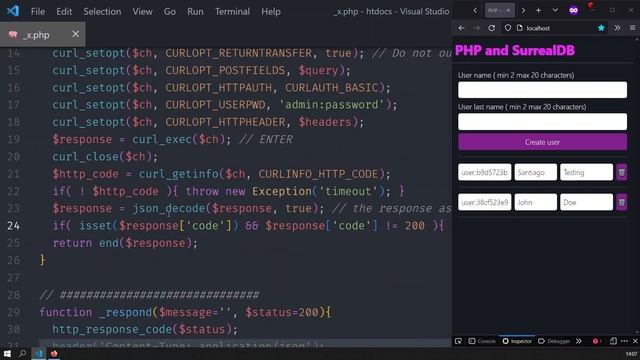Image resolution: width=640 pixels, height=360 pixels.
Task: Click the PHP and SurrealDB heading
Action: (515, 51)
